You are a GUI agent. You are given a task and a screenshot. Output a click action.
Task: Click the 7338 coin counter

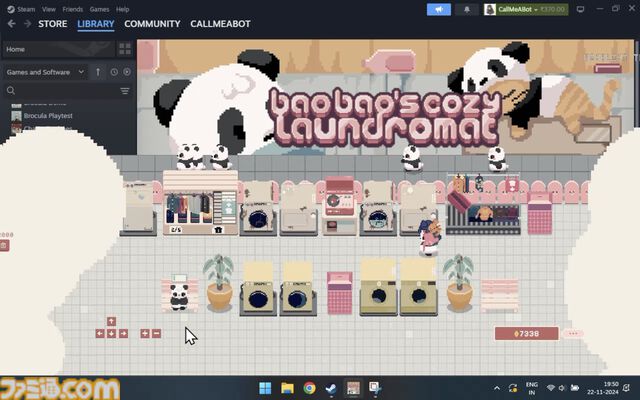(525, 333)
